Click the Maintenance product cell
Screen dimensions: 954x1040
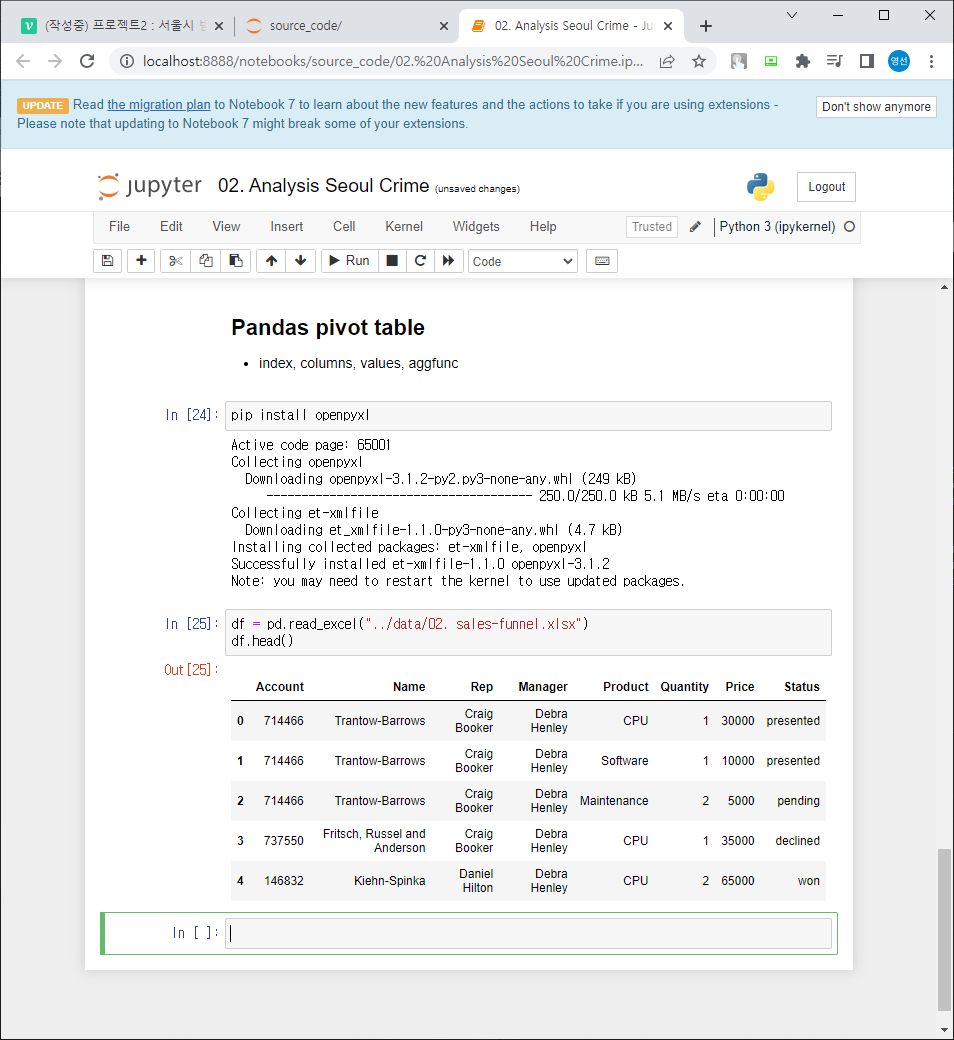click(x=614, y=801)
